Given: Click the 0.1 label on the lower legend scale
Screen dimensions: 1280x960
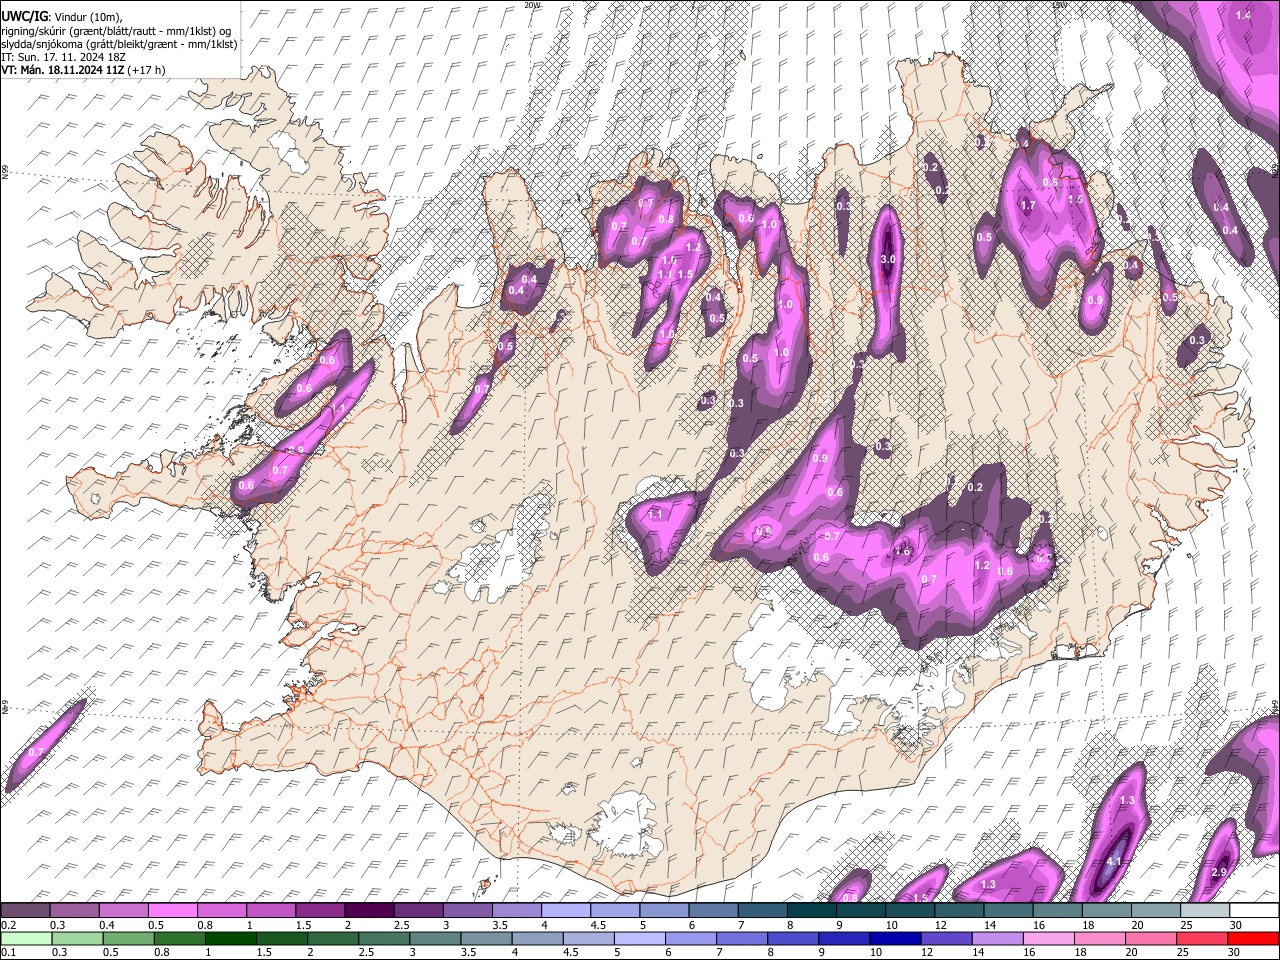Looking at the screenshot, I should click(x=9, y=952).
